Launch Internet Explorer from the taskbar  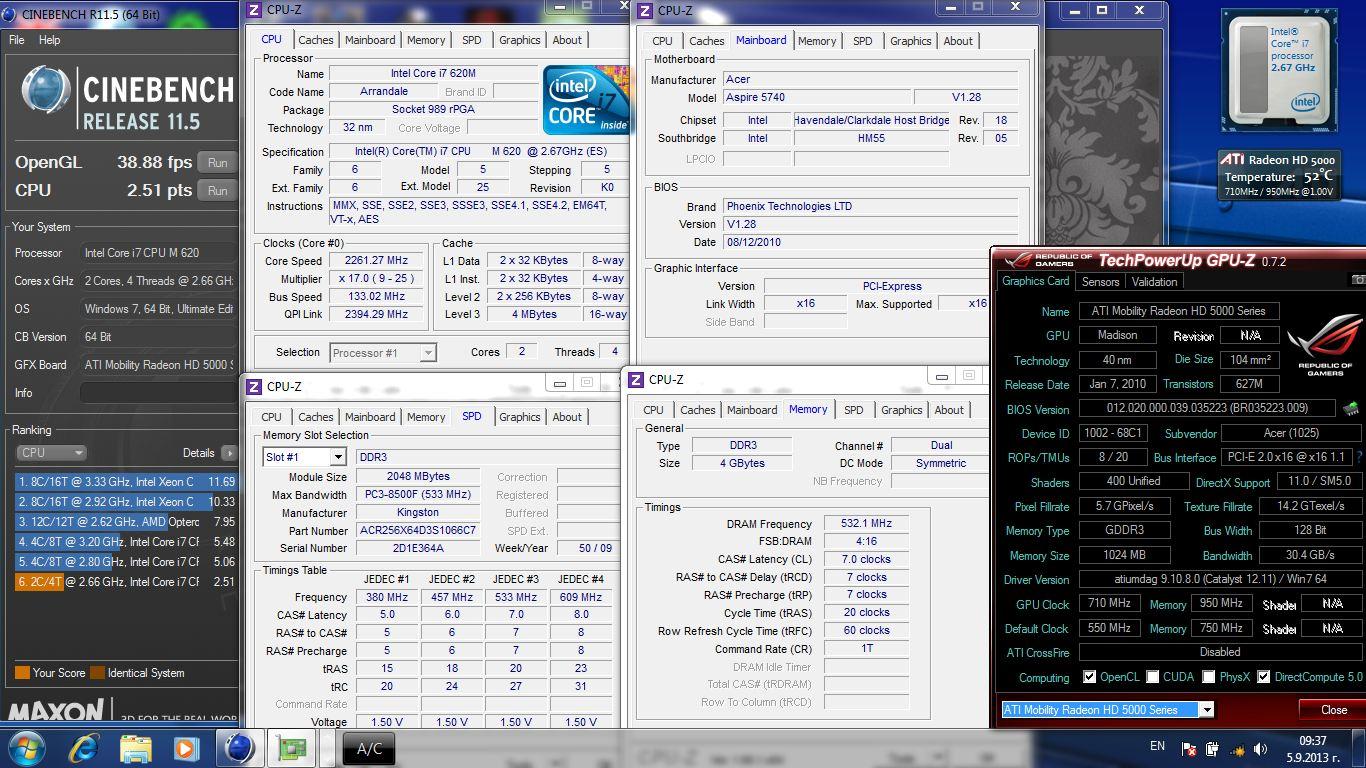pyautogui.click(x=85, y=747)
